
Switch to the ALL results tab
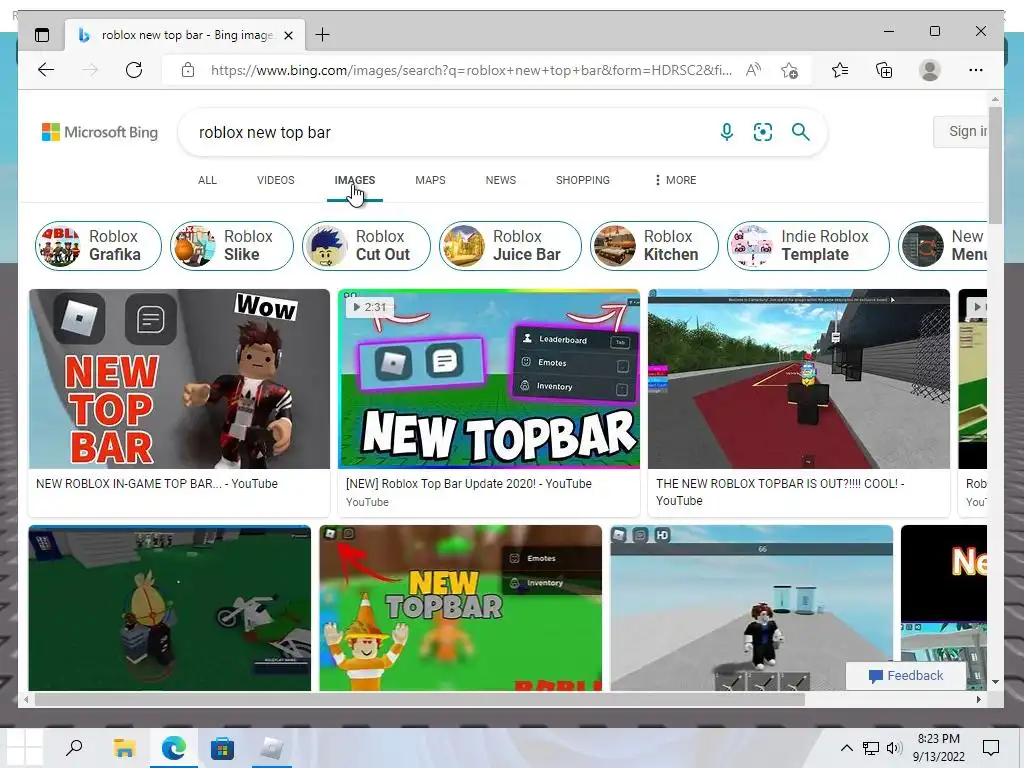tap(207, 180)
